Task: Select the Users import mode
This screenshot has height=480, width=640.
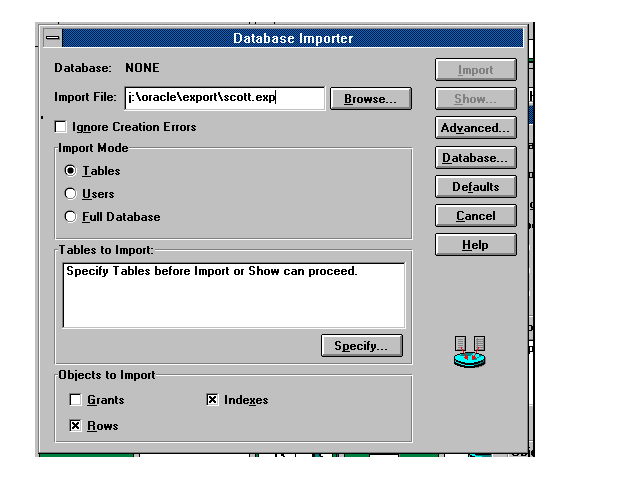Action: click(70, 194)
